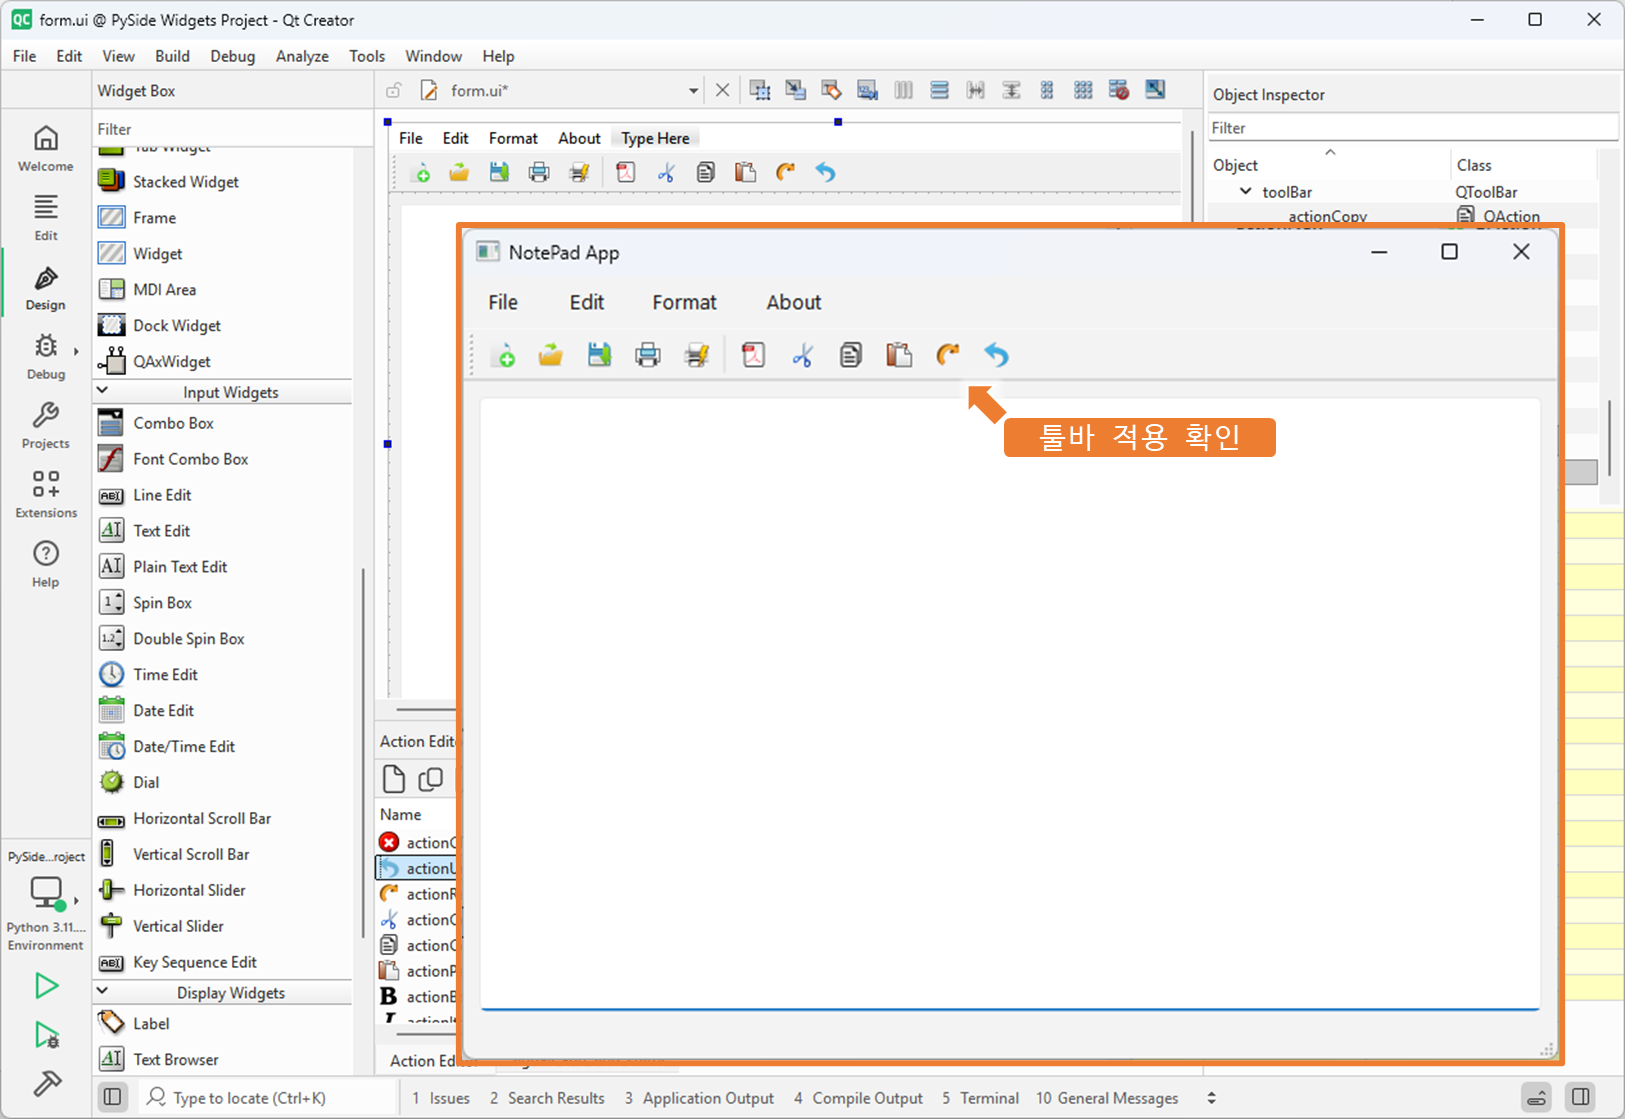Screen dimensions: 1625x1119
Task: Click Lay Out in a Grid toolbar icon
Action: (1084, 90)
